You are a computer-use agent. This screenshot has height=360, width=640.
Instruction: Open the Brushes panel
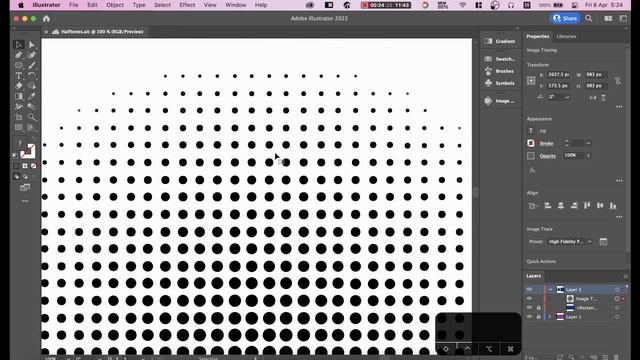(x=500, y=71)
